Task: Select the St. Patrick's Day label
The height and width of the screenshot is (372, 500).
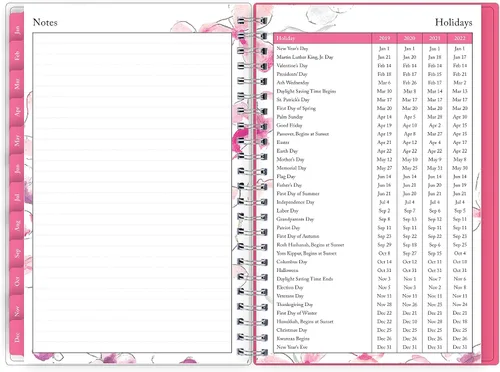Action: [x=293, y=100]
